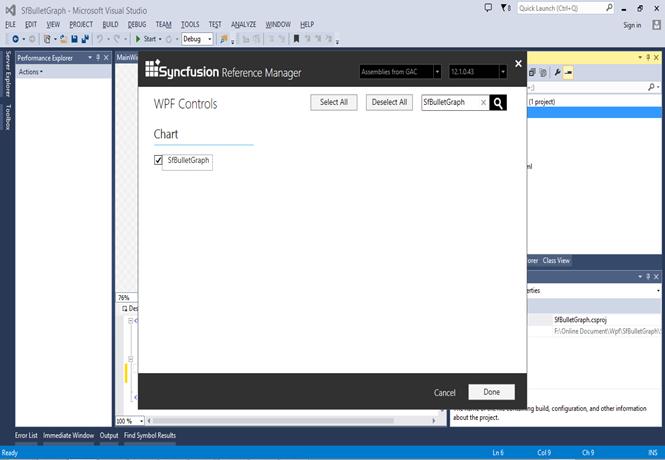This screenshot has height=460, width=665.
Task: Open the Server Explorer side tab
Action: [8, 74]
